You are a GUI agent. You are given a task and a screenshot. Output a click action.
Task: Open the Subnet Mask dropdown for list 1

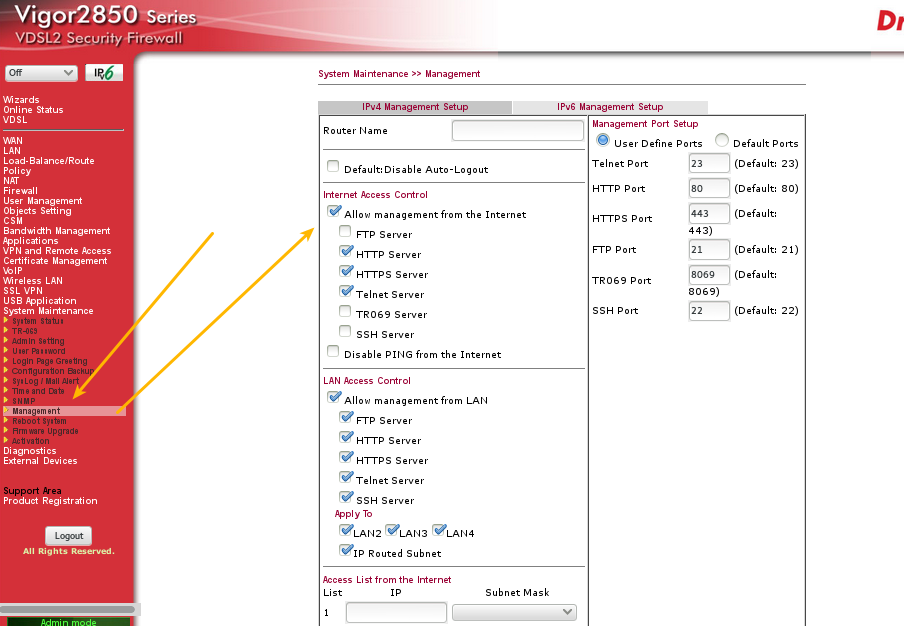(x=514, y=612)
